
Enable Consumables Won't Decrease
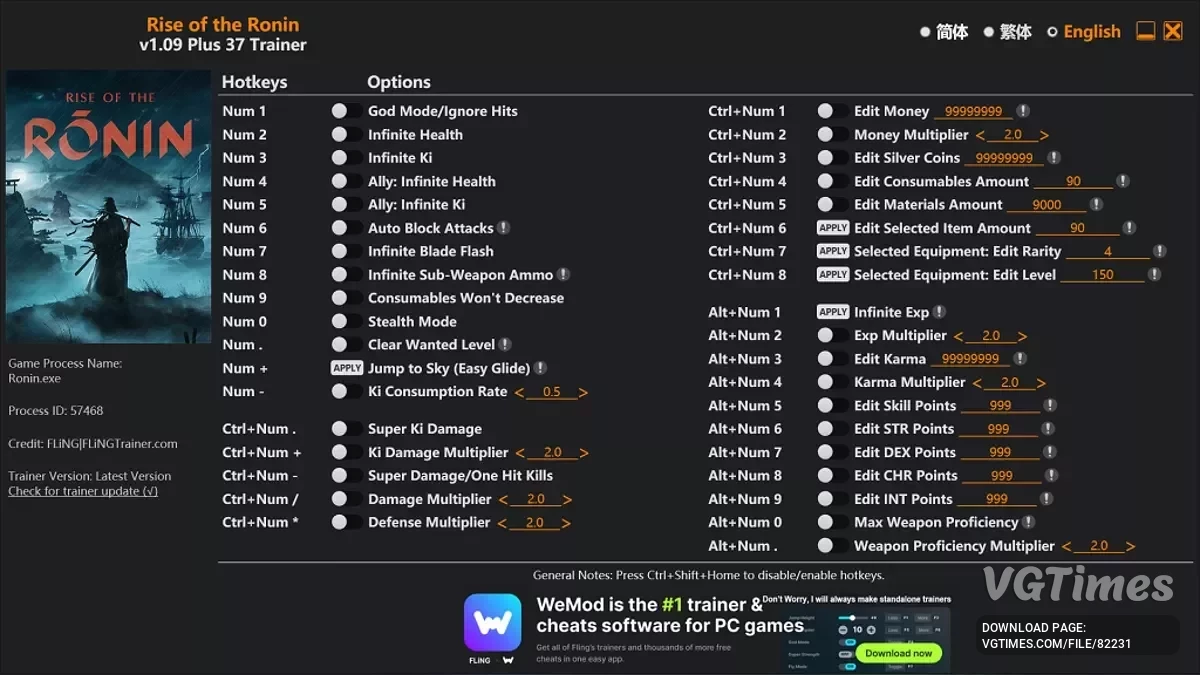346,298
